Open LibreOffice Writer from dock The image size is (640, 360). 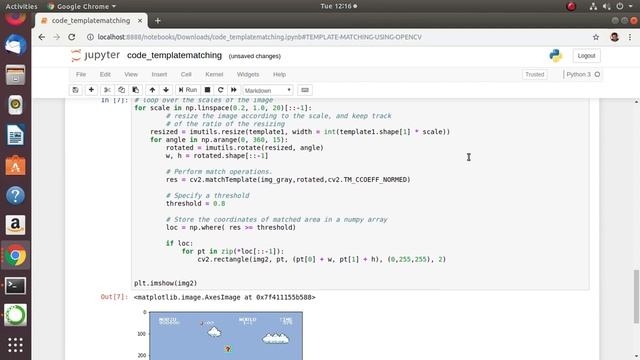[16, 135]
